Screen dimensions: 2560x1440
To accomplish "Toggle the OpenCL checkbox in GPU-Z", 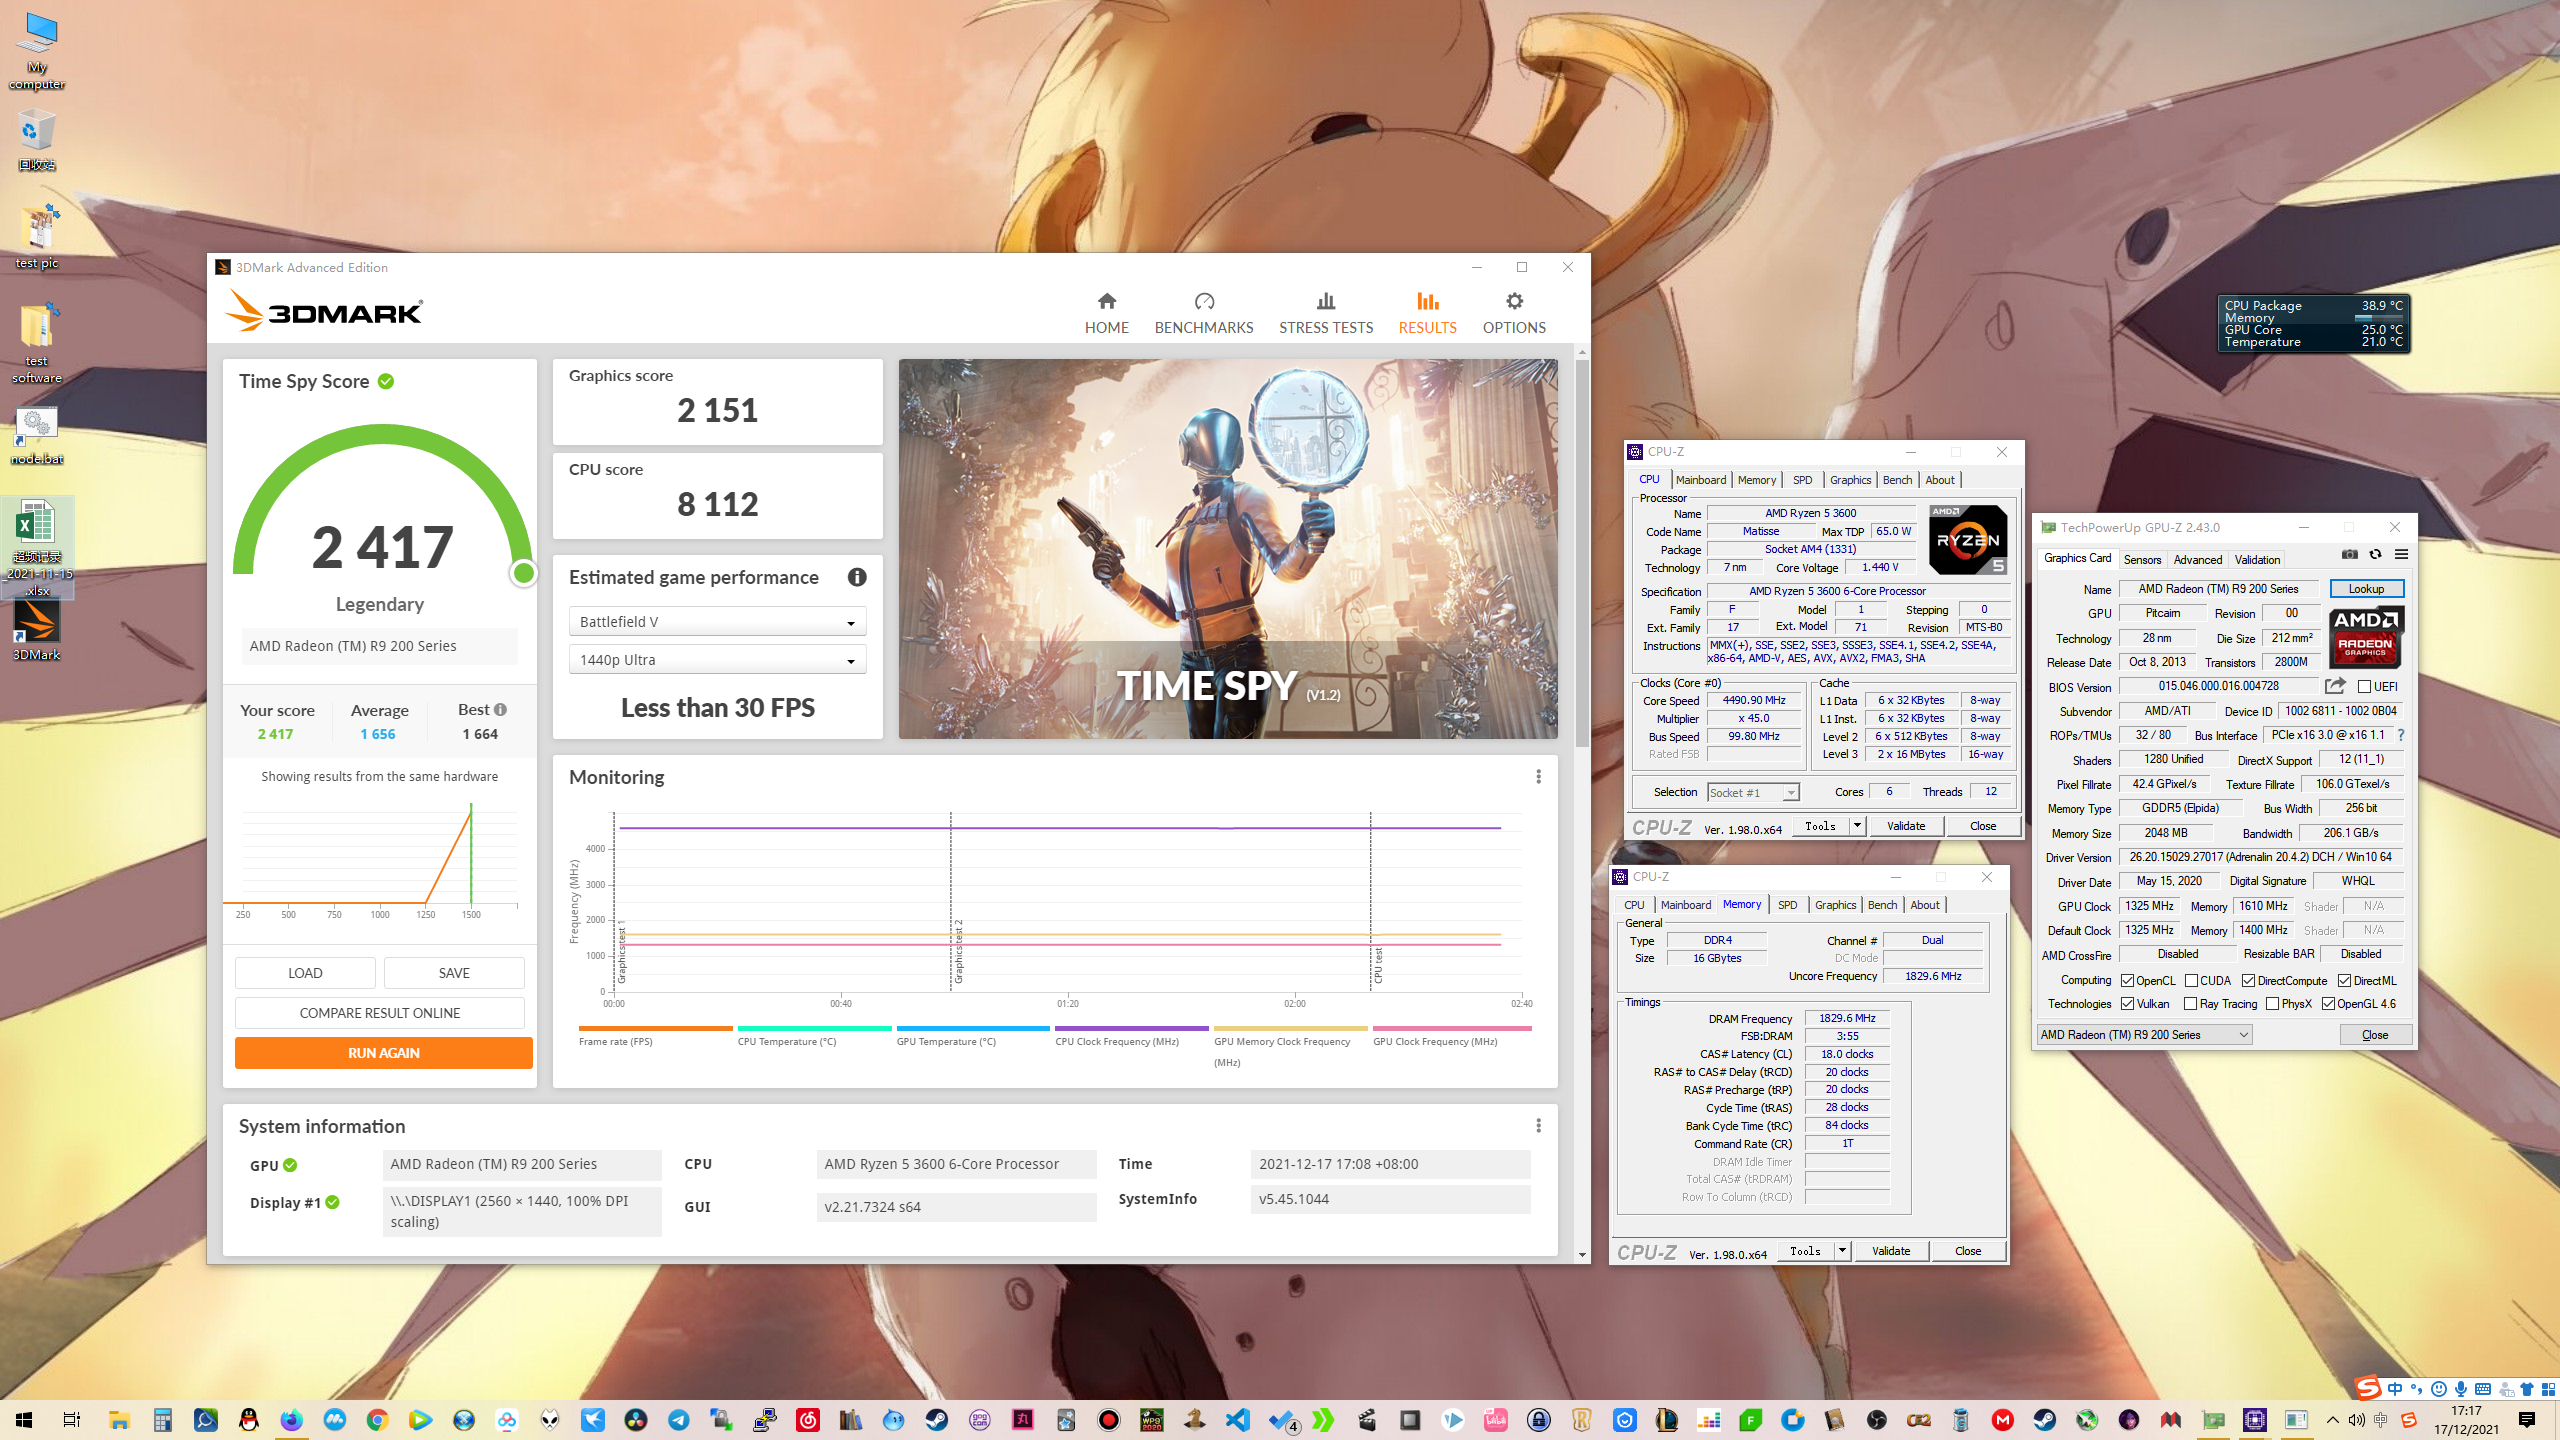I will (2128, 981).
